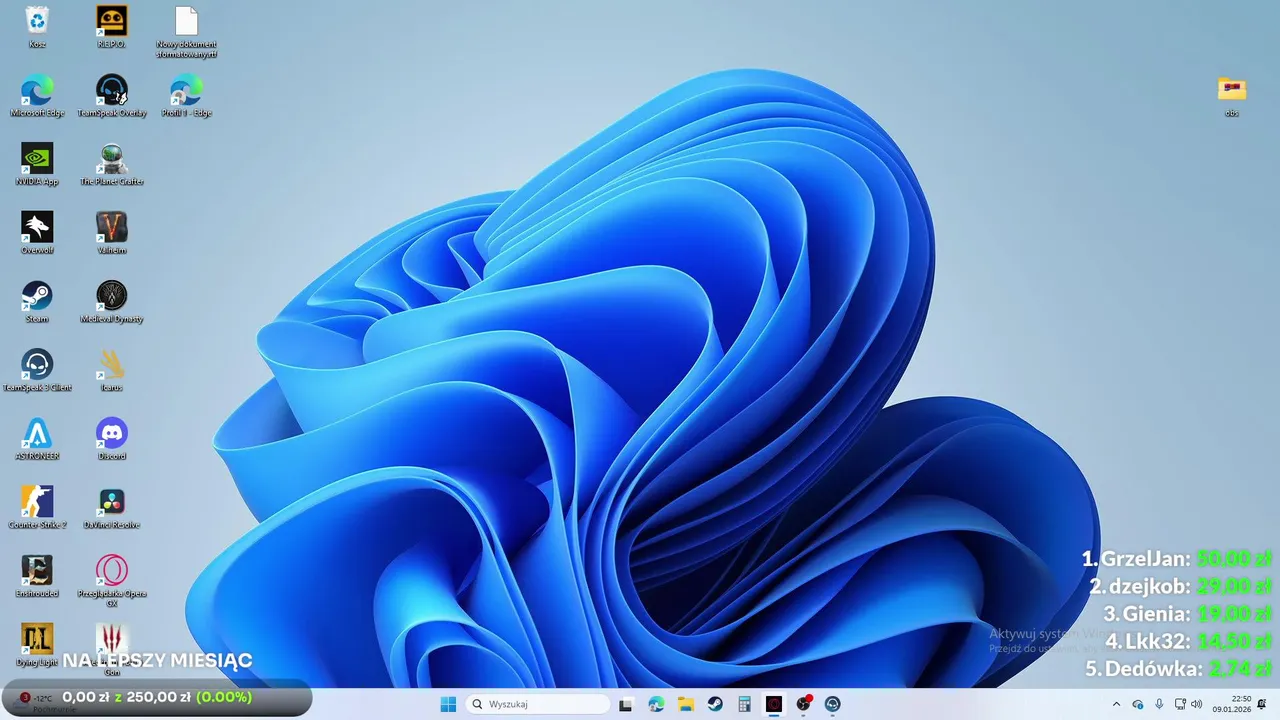Open the Przeglądarka Opera GX desktop shortcut
Image resolution: width=1280 pixels, height=720 pixels.
(x=112, y=581)
